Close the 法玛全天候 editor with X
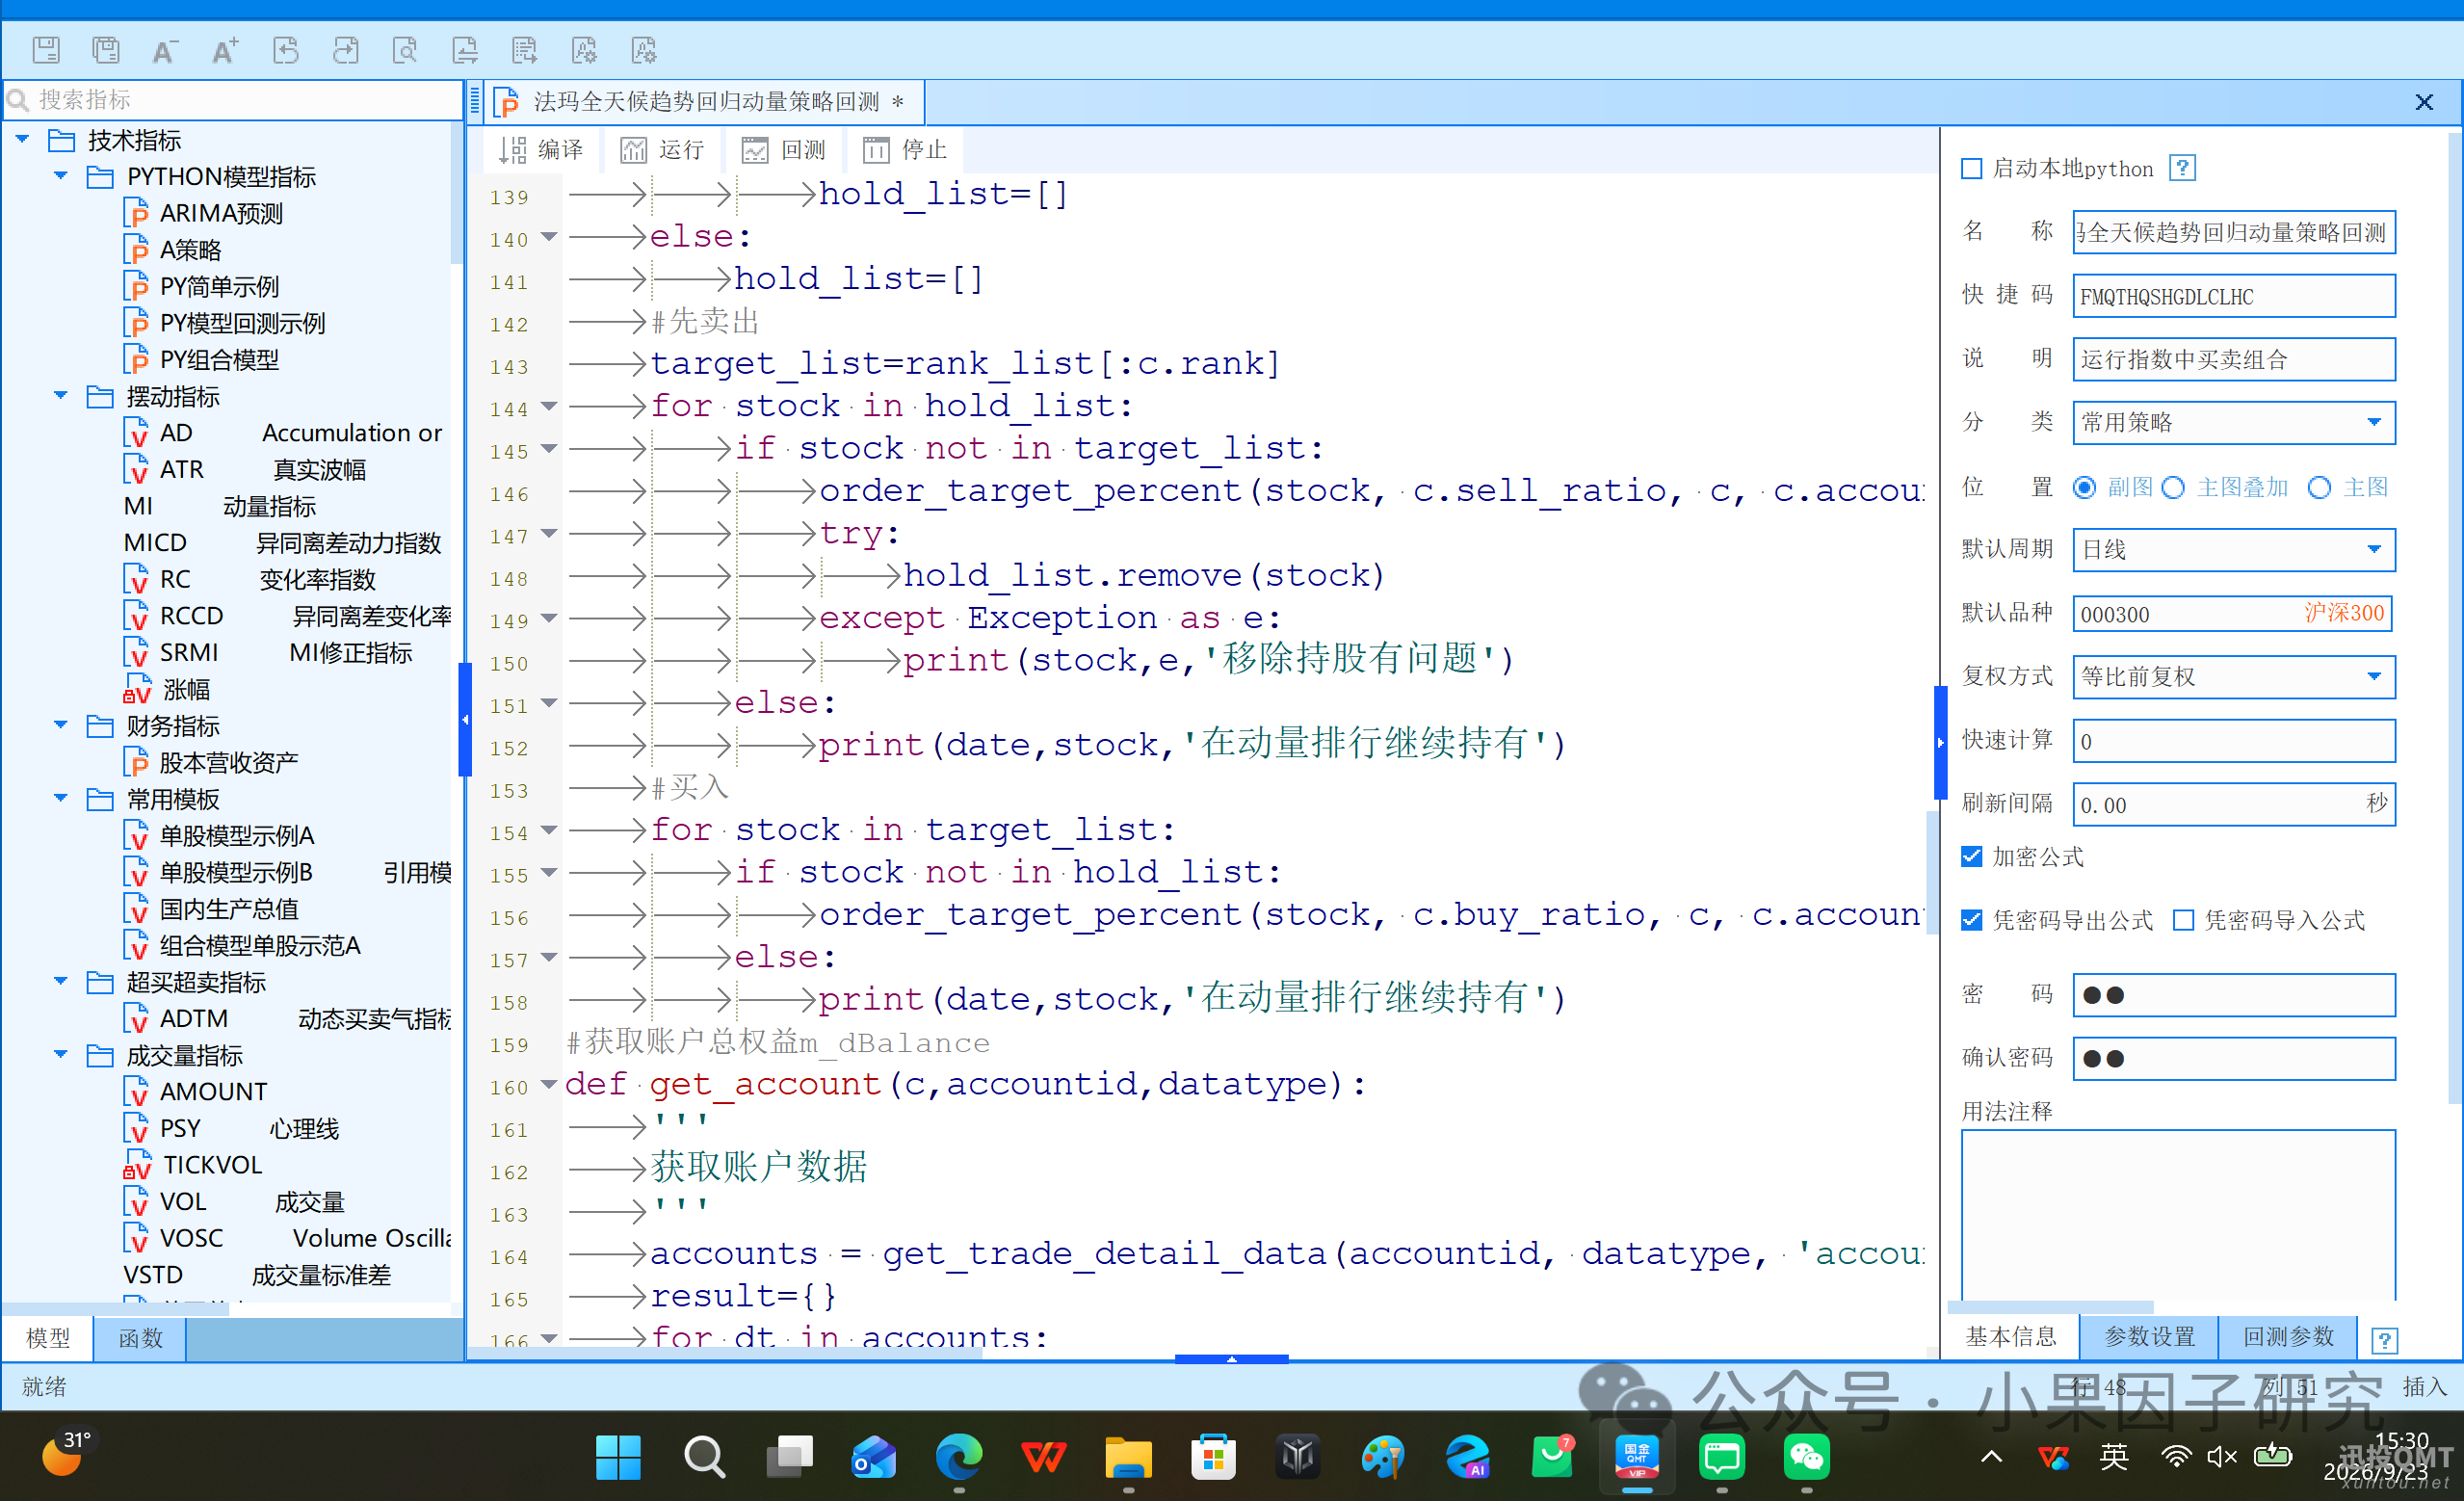2464x1501 pixels. point(2424,102)
